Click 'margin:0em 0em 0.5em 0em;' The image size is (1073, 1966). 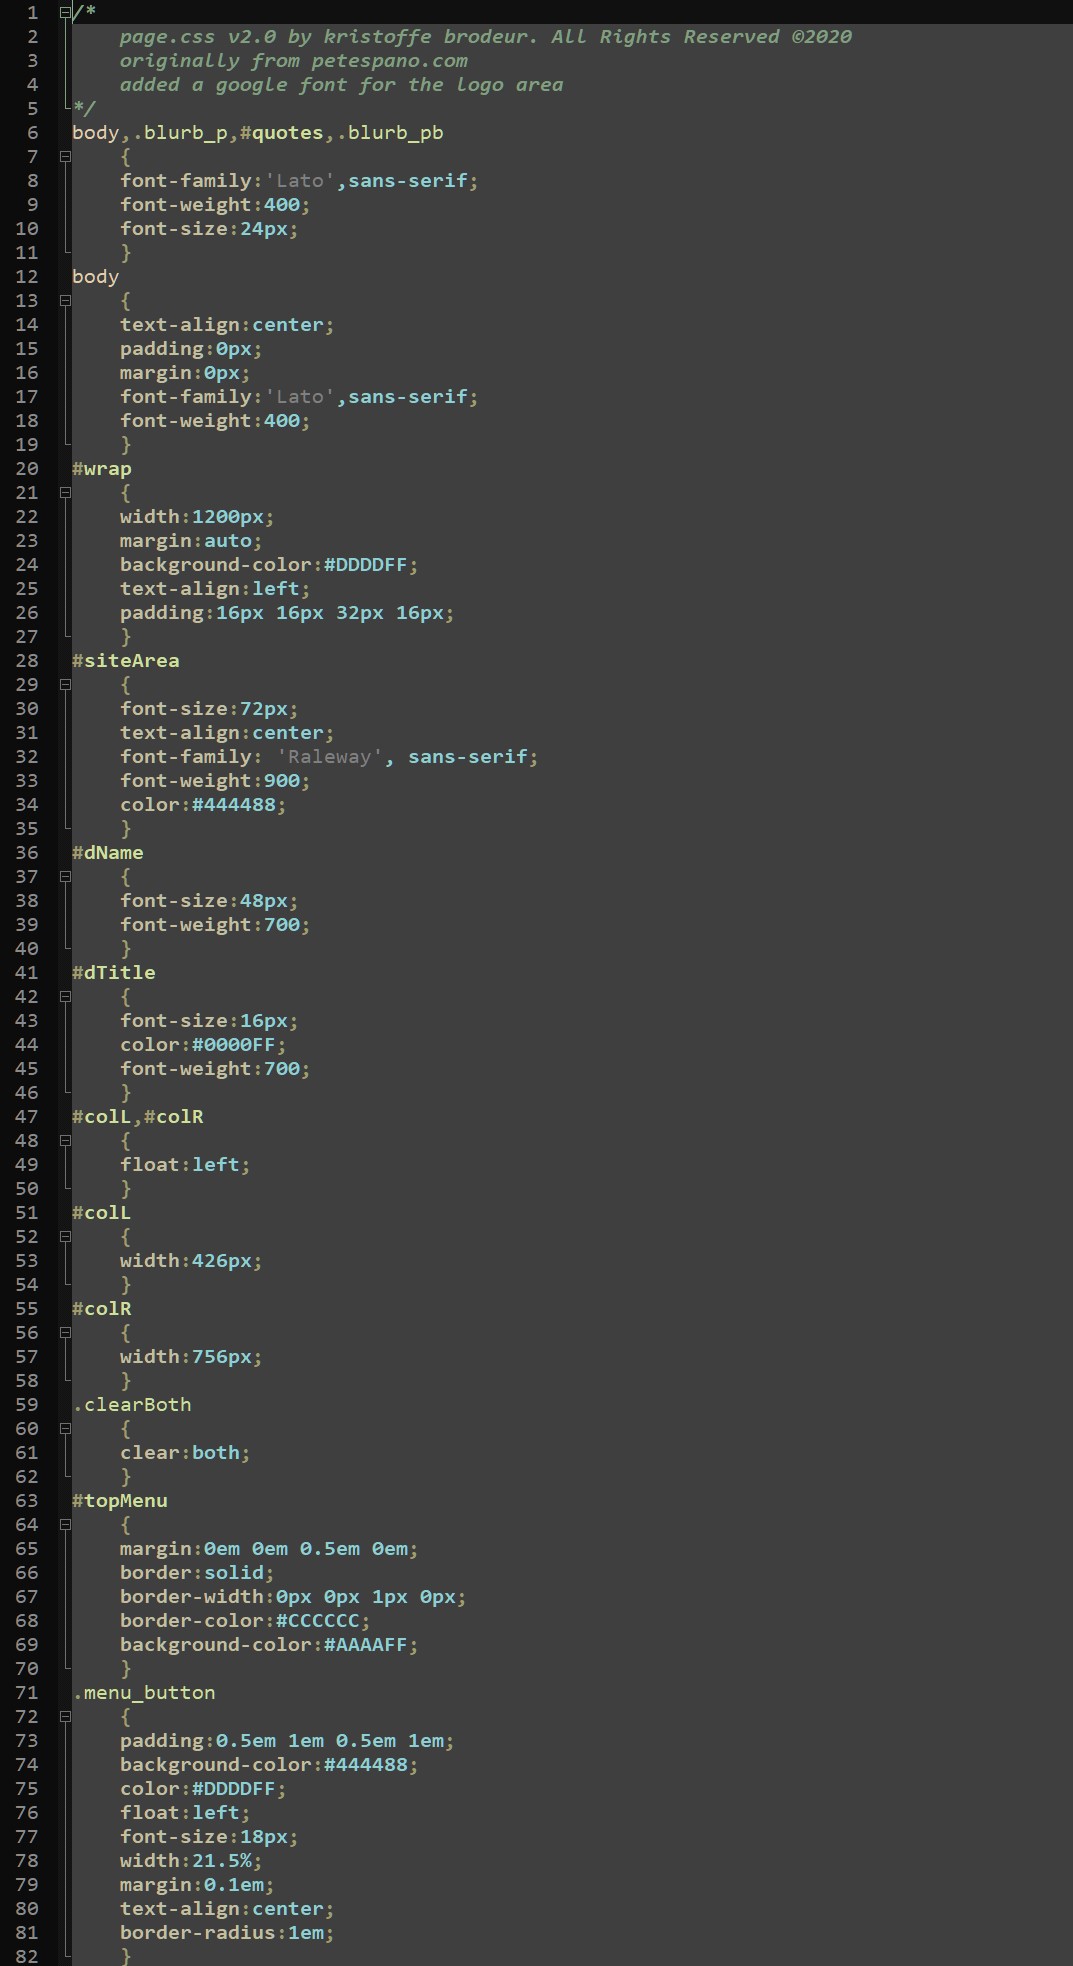click(269, 1549)
